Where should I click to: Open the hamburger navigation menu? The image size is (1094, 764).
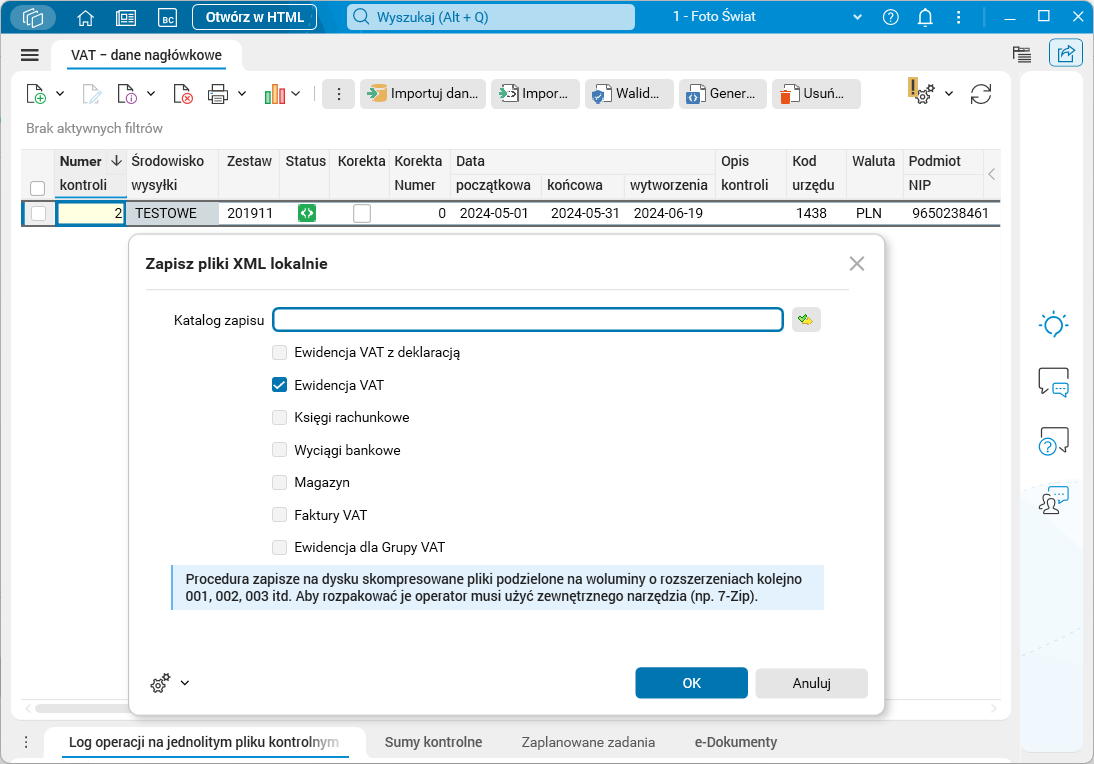(x=30, y=55)
